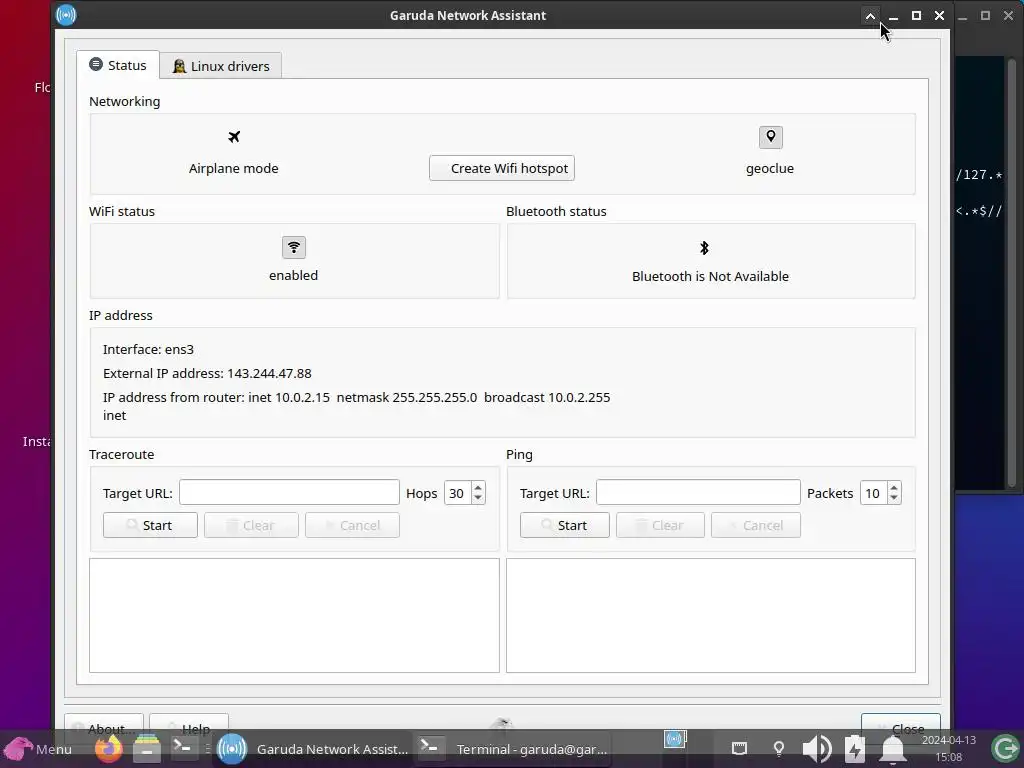This screenshot has width=1024, height=768.
Task: Increase the Traceroute Hops value
Action: pyautogui.click(x=478, y=487)
